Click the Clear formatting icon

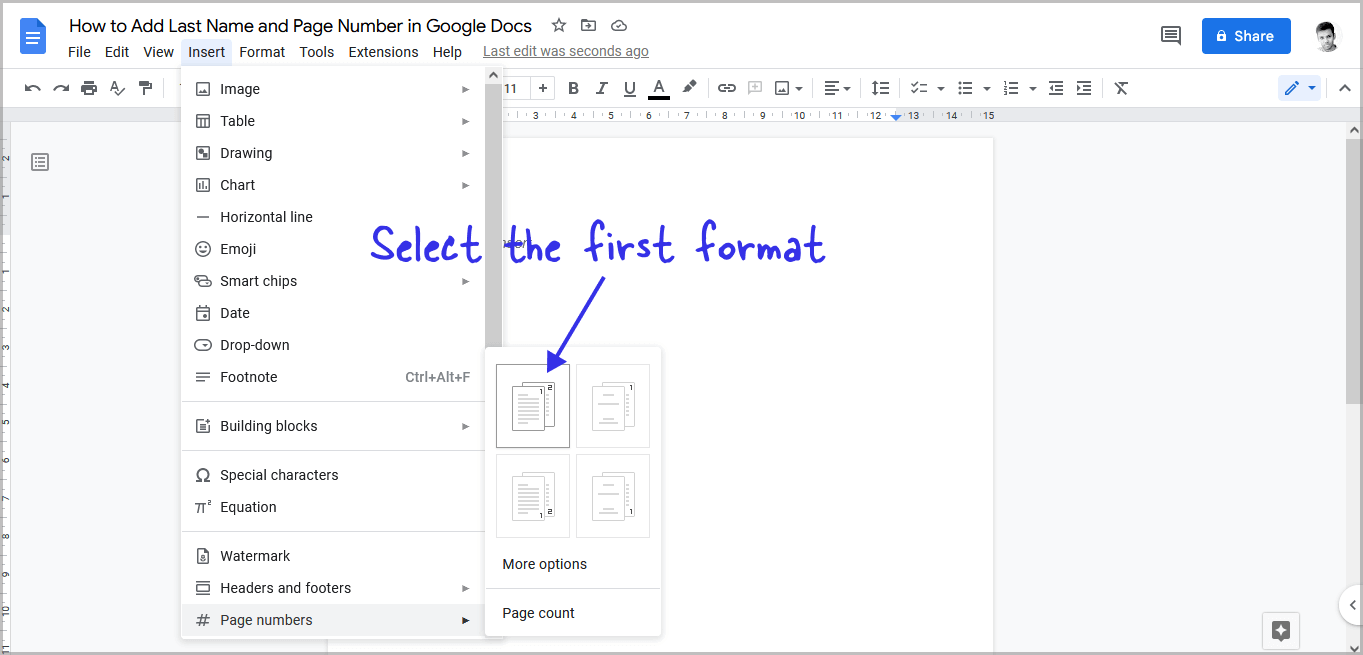1120,88
